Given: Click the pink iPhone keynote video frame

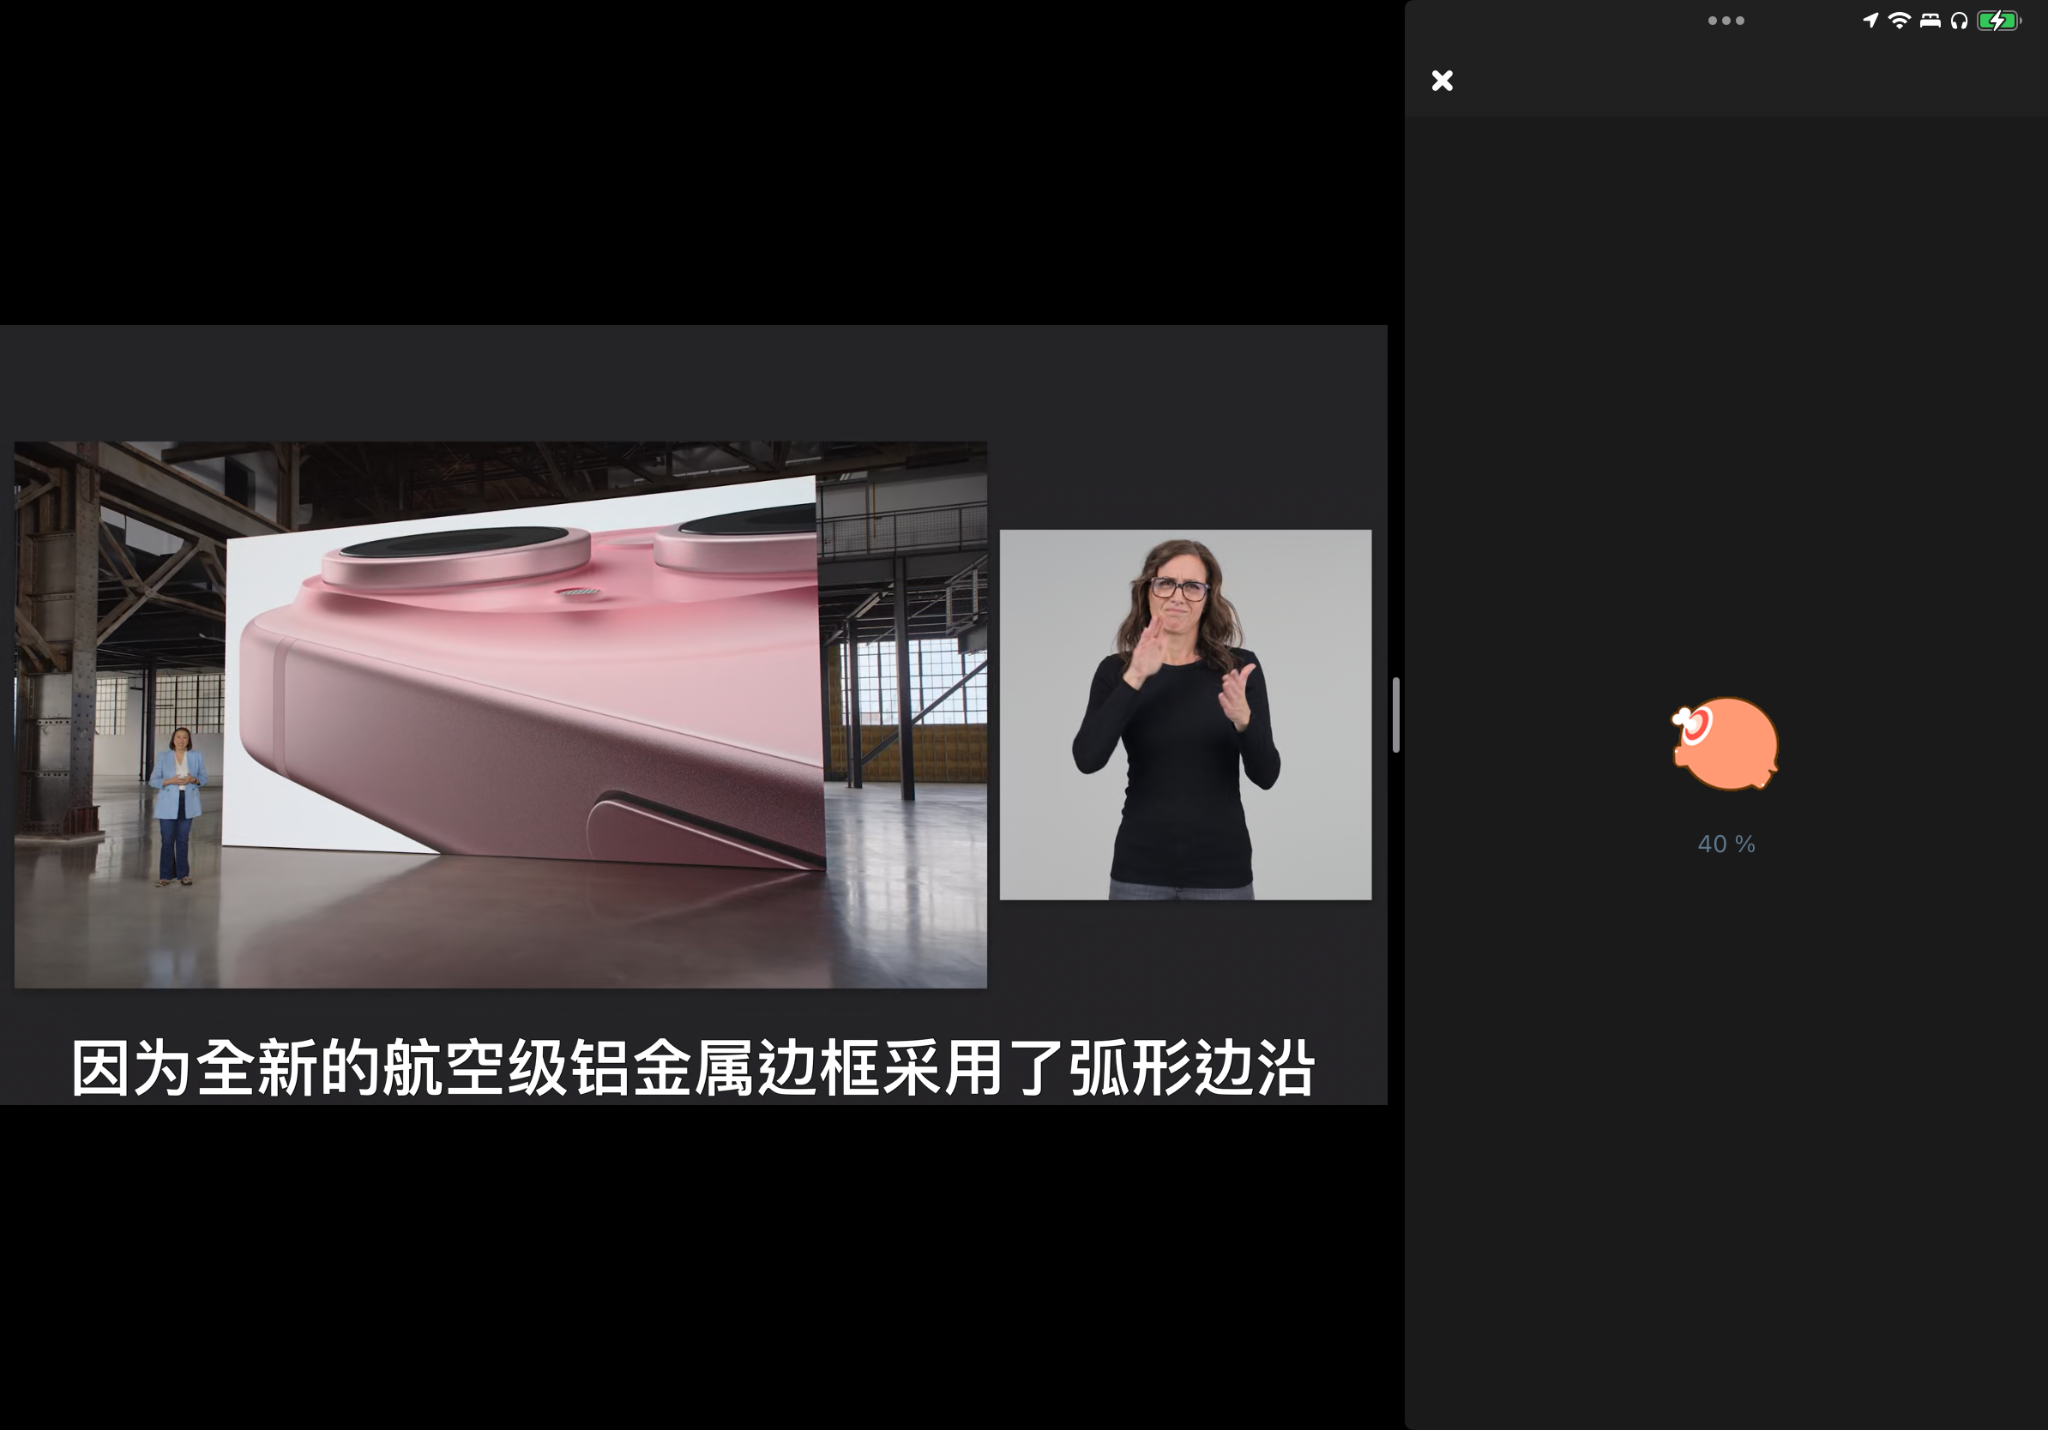Looking at the screenshot, I should (500, 714).
